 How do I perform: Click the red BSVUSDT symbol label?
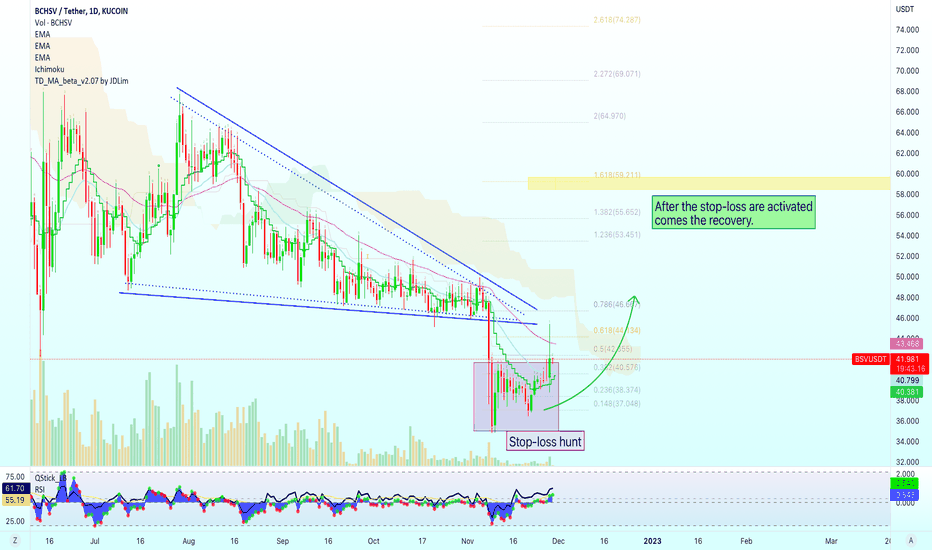click(x=871, y=359)
